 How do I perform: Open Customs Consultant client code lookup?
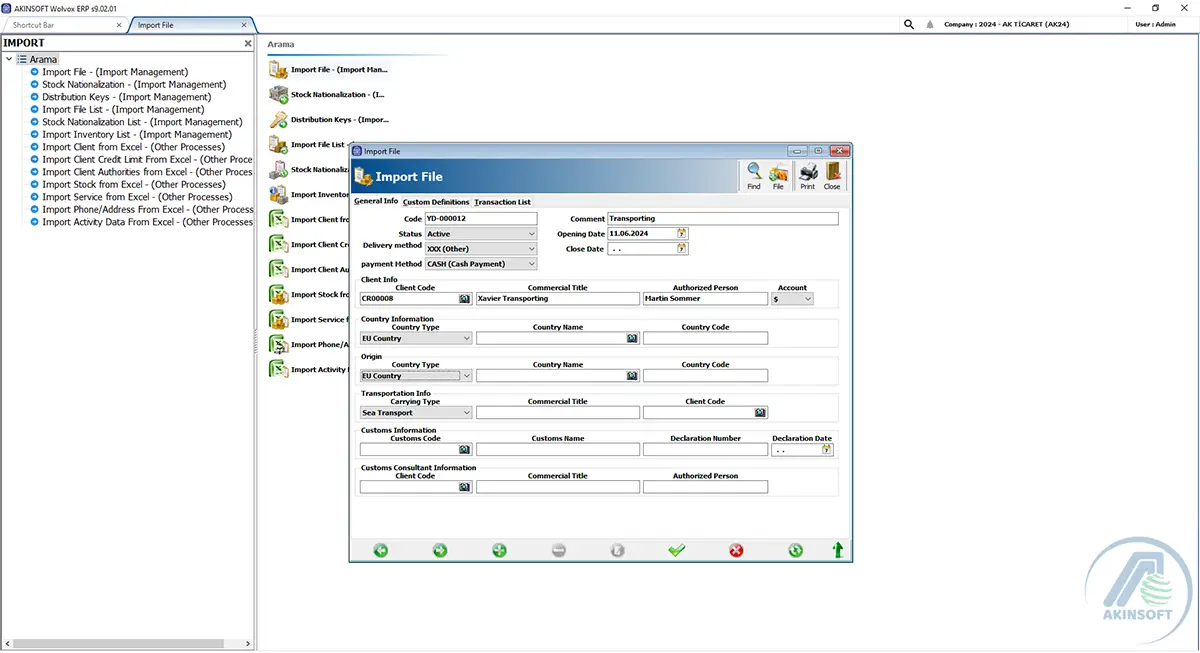[465, 487]
